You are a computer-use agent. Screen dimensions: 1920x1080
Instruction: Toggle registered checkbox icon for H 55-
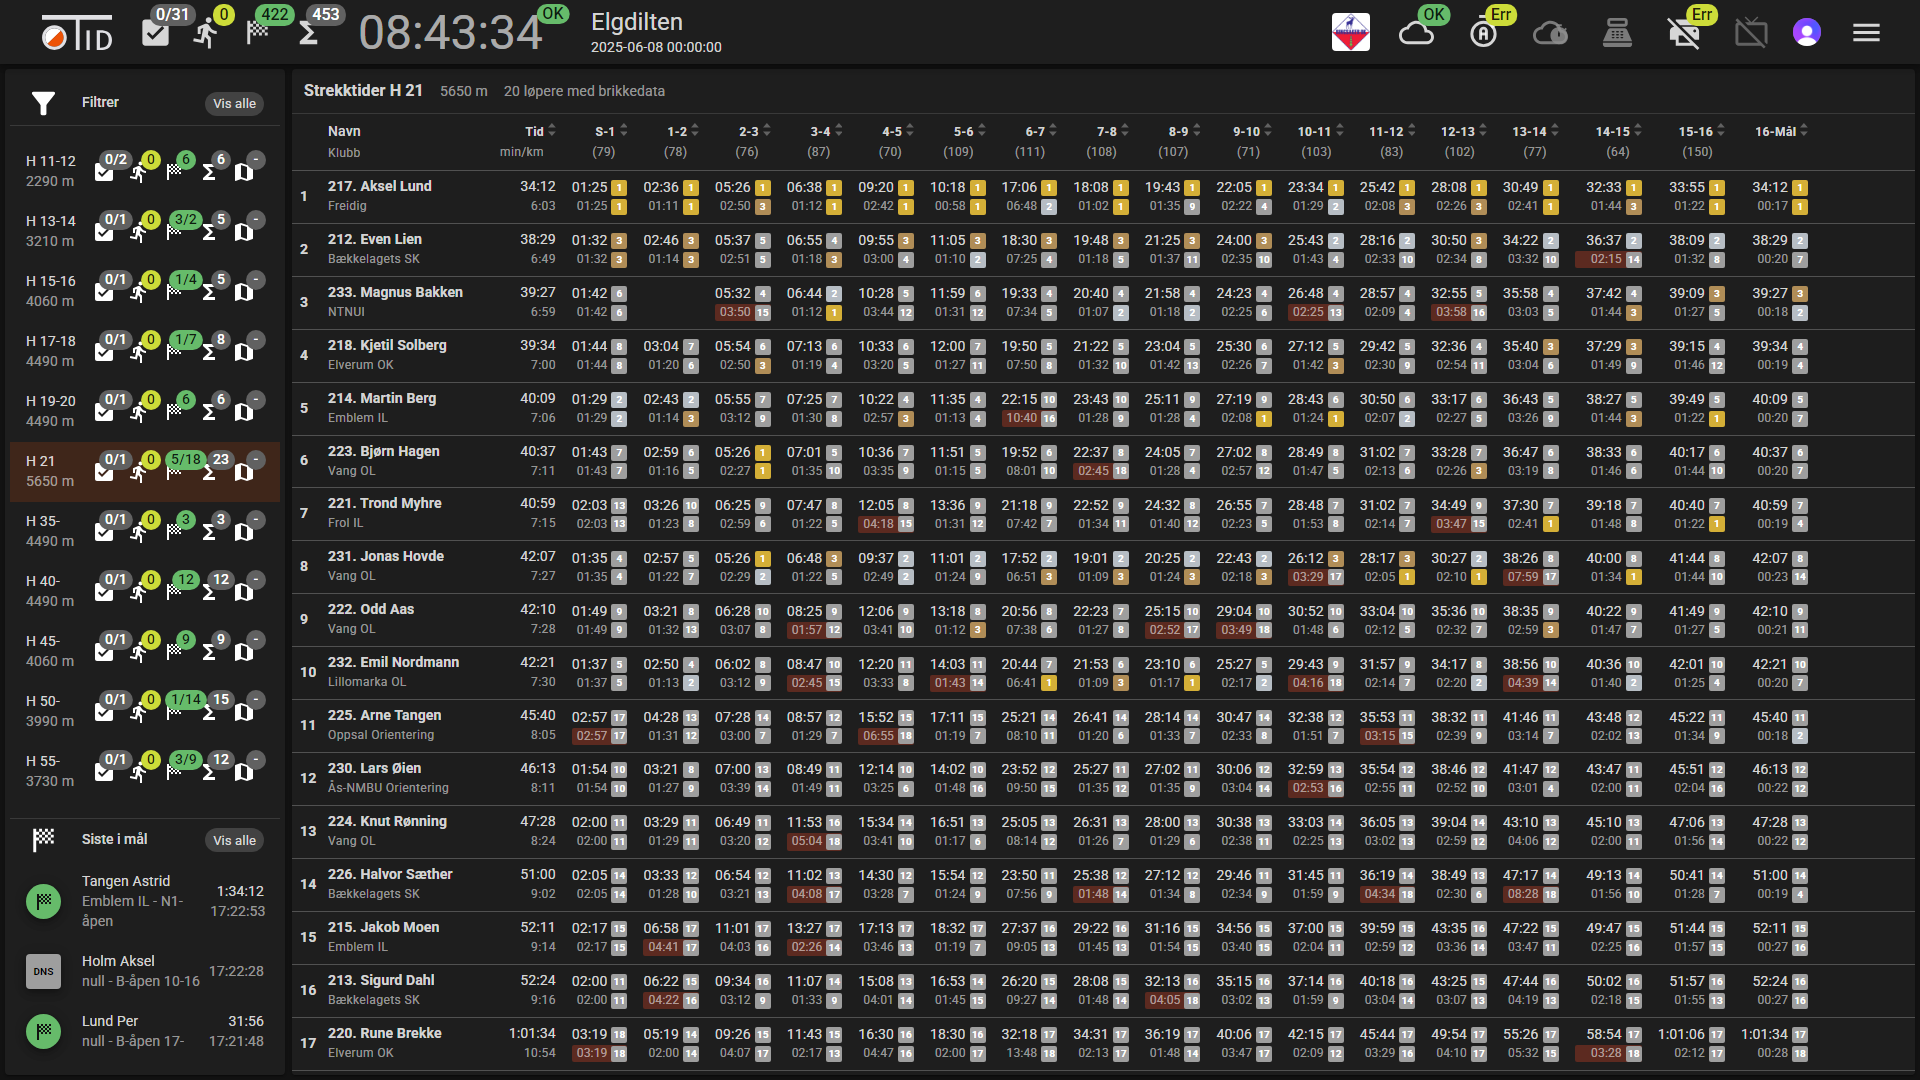(104, 772)
